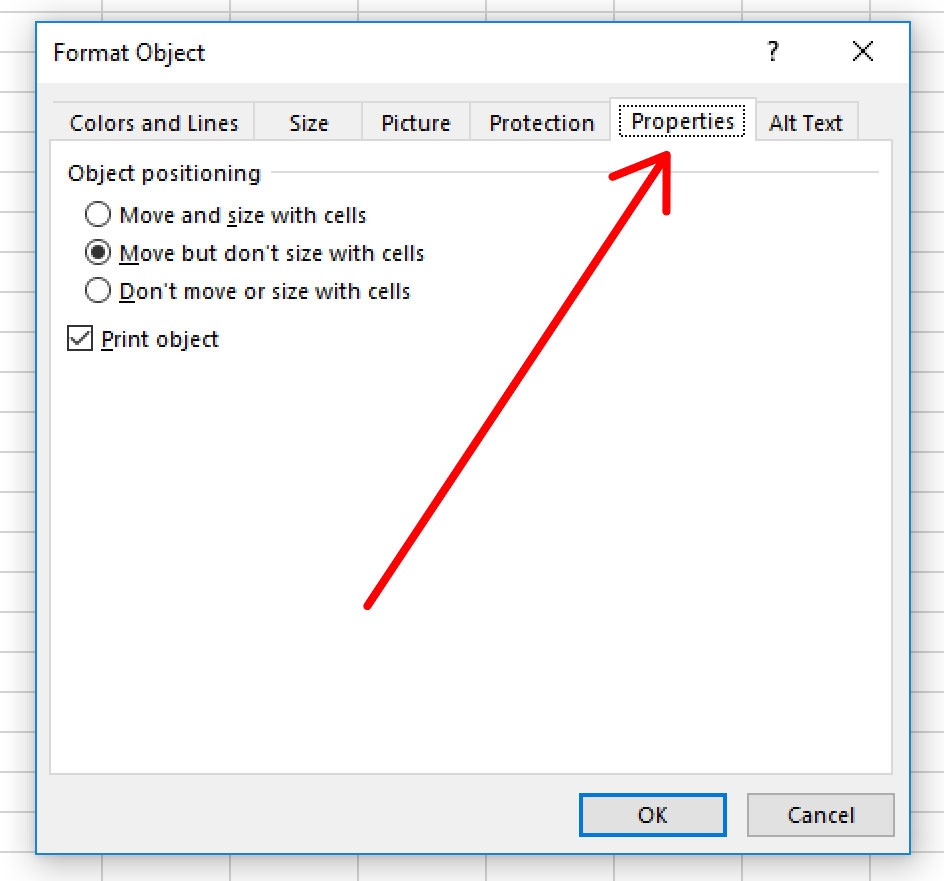Click the Print object label text
Viewport: 944px width, 881px height.
click(x=160, y=339)
